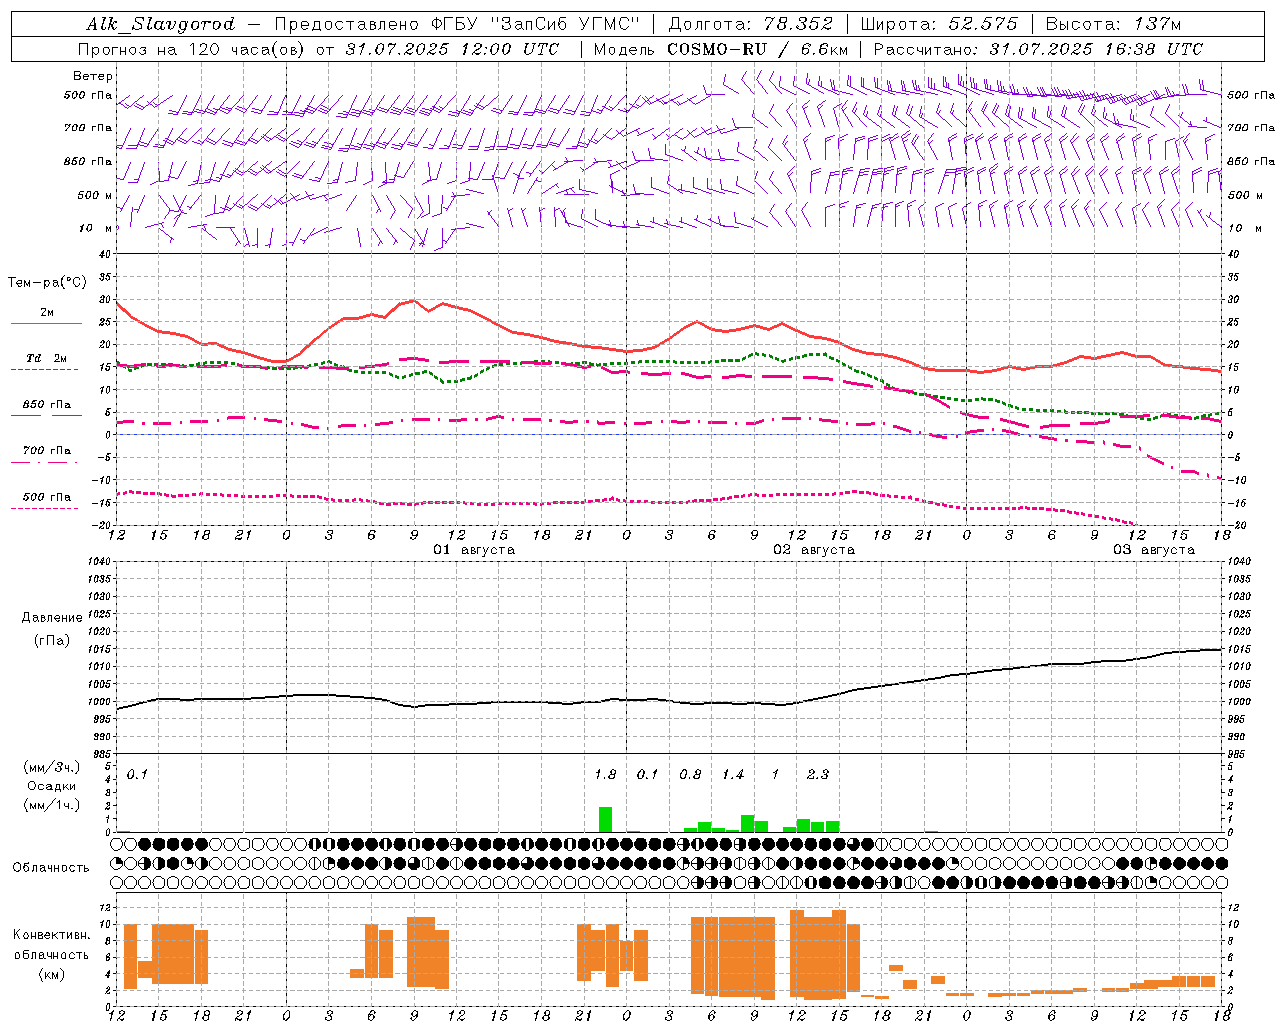Click the Конвективн. label

pos(51,935)
